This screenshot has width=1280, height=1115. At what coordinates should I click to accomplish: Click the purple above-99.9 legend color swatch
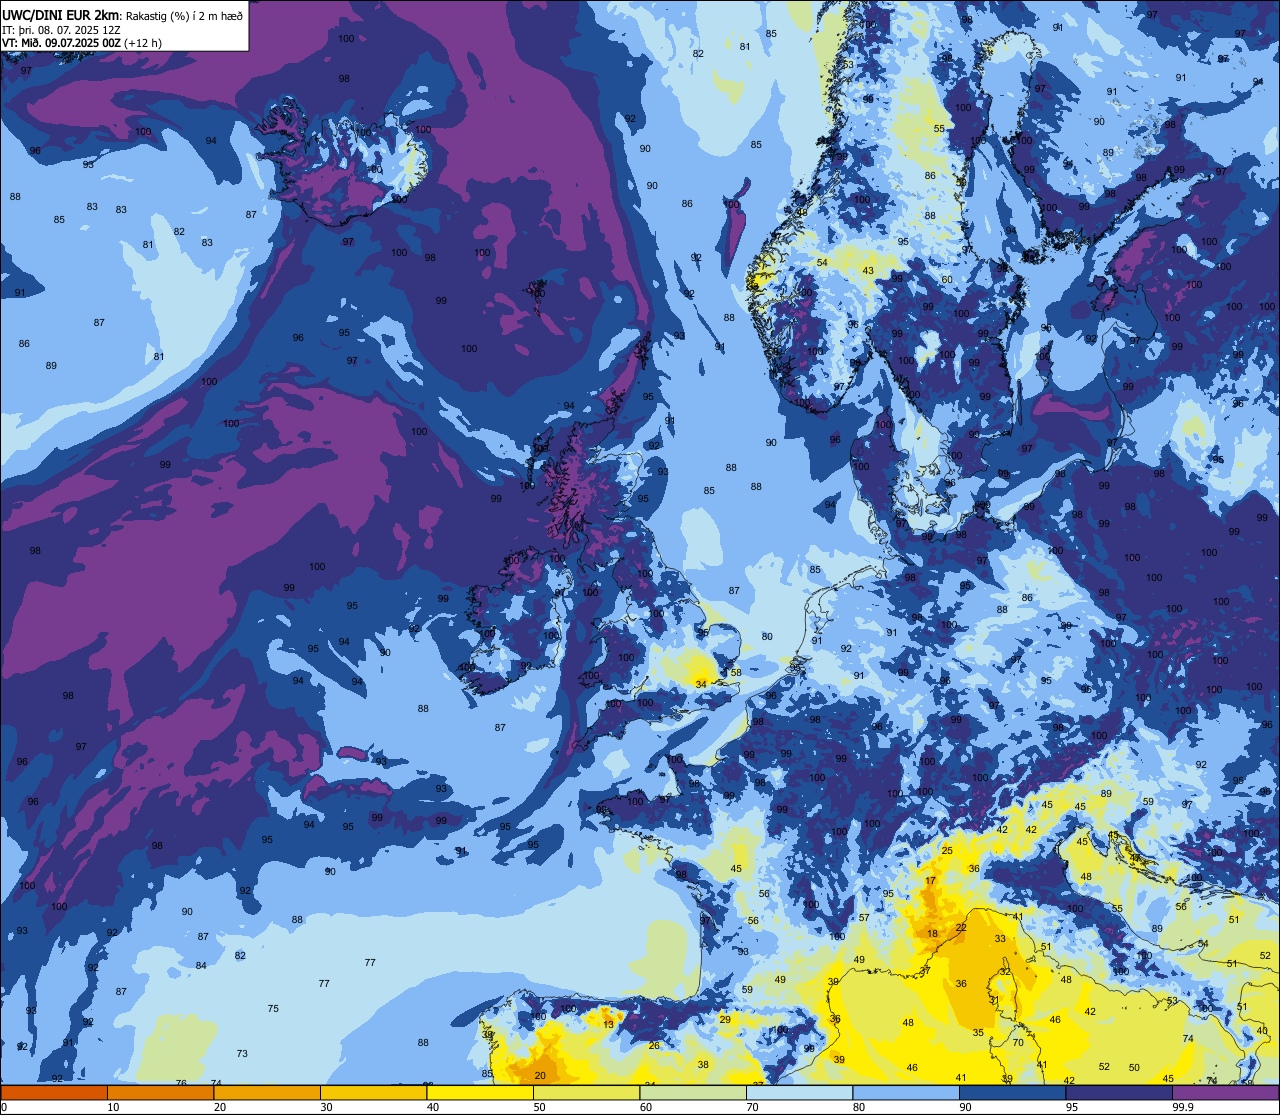click(1225, 1092)
